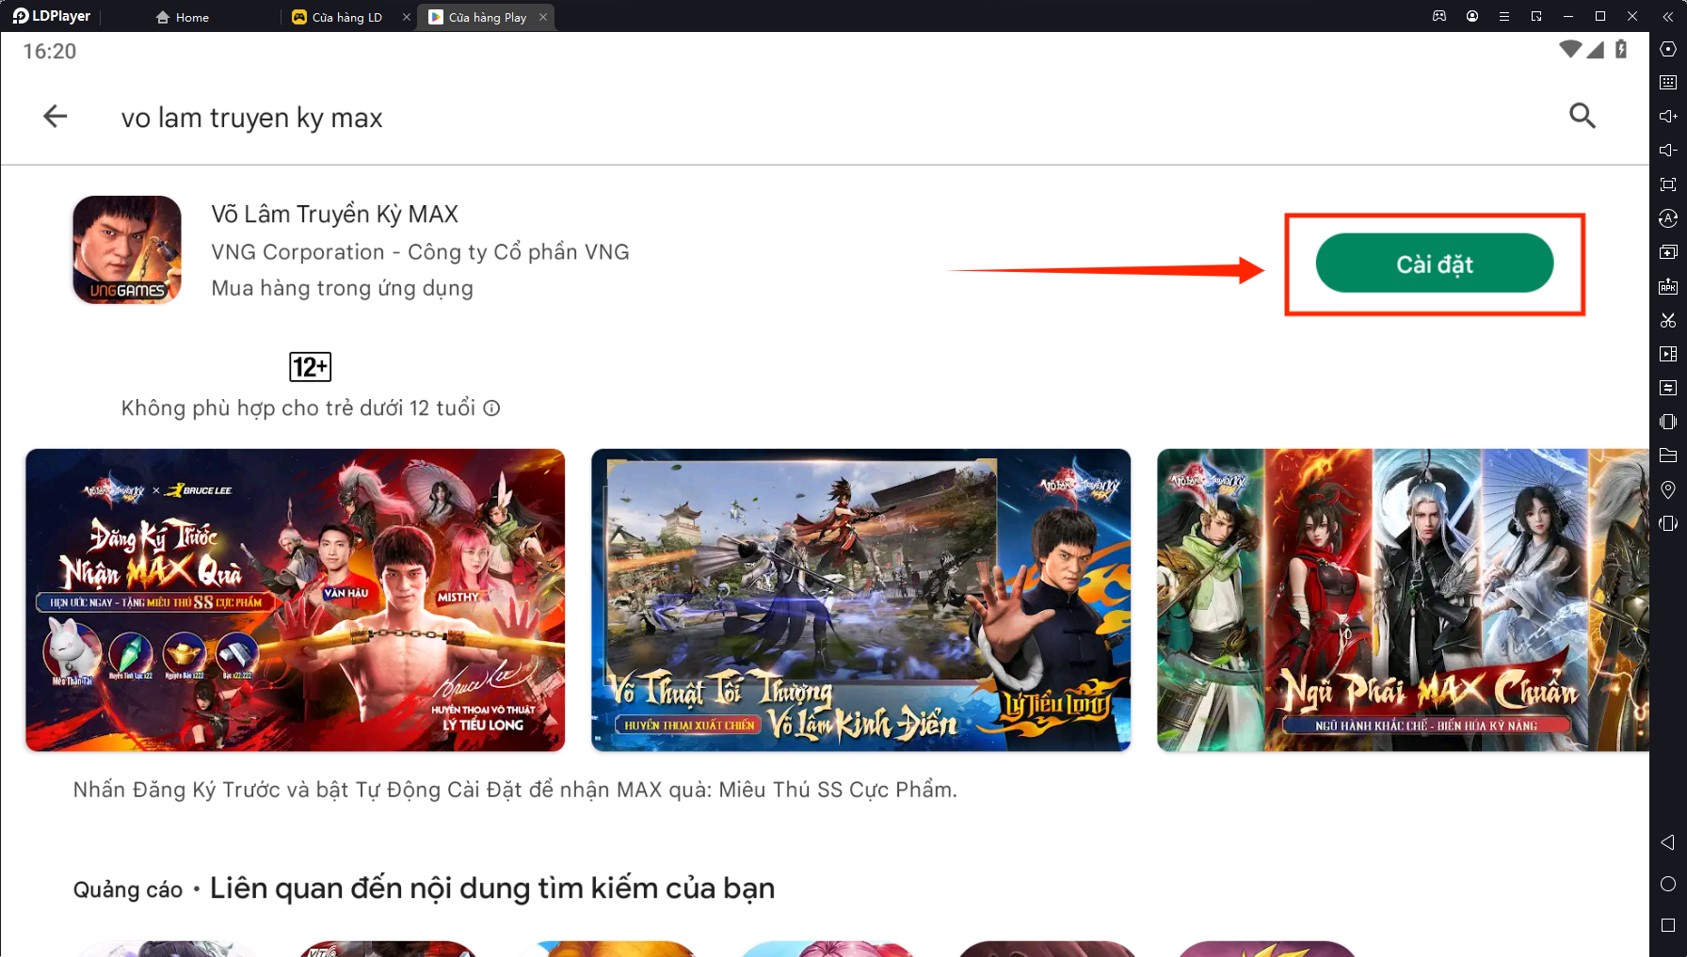The image size is (1687, 957).
Task: View the Võ Thuật Tối Thượng screenshot
Action: point(861,600)
